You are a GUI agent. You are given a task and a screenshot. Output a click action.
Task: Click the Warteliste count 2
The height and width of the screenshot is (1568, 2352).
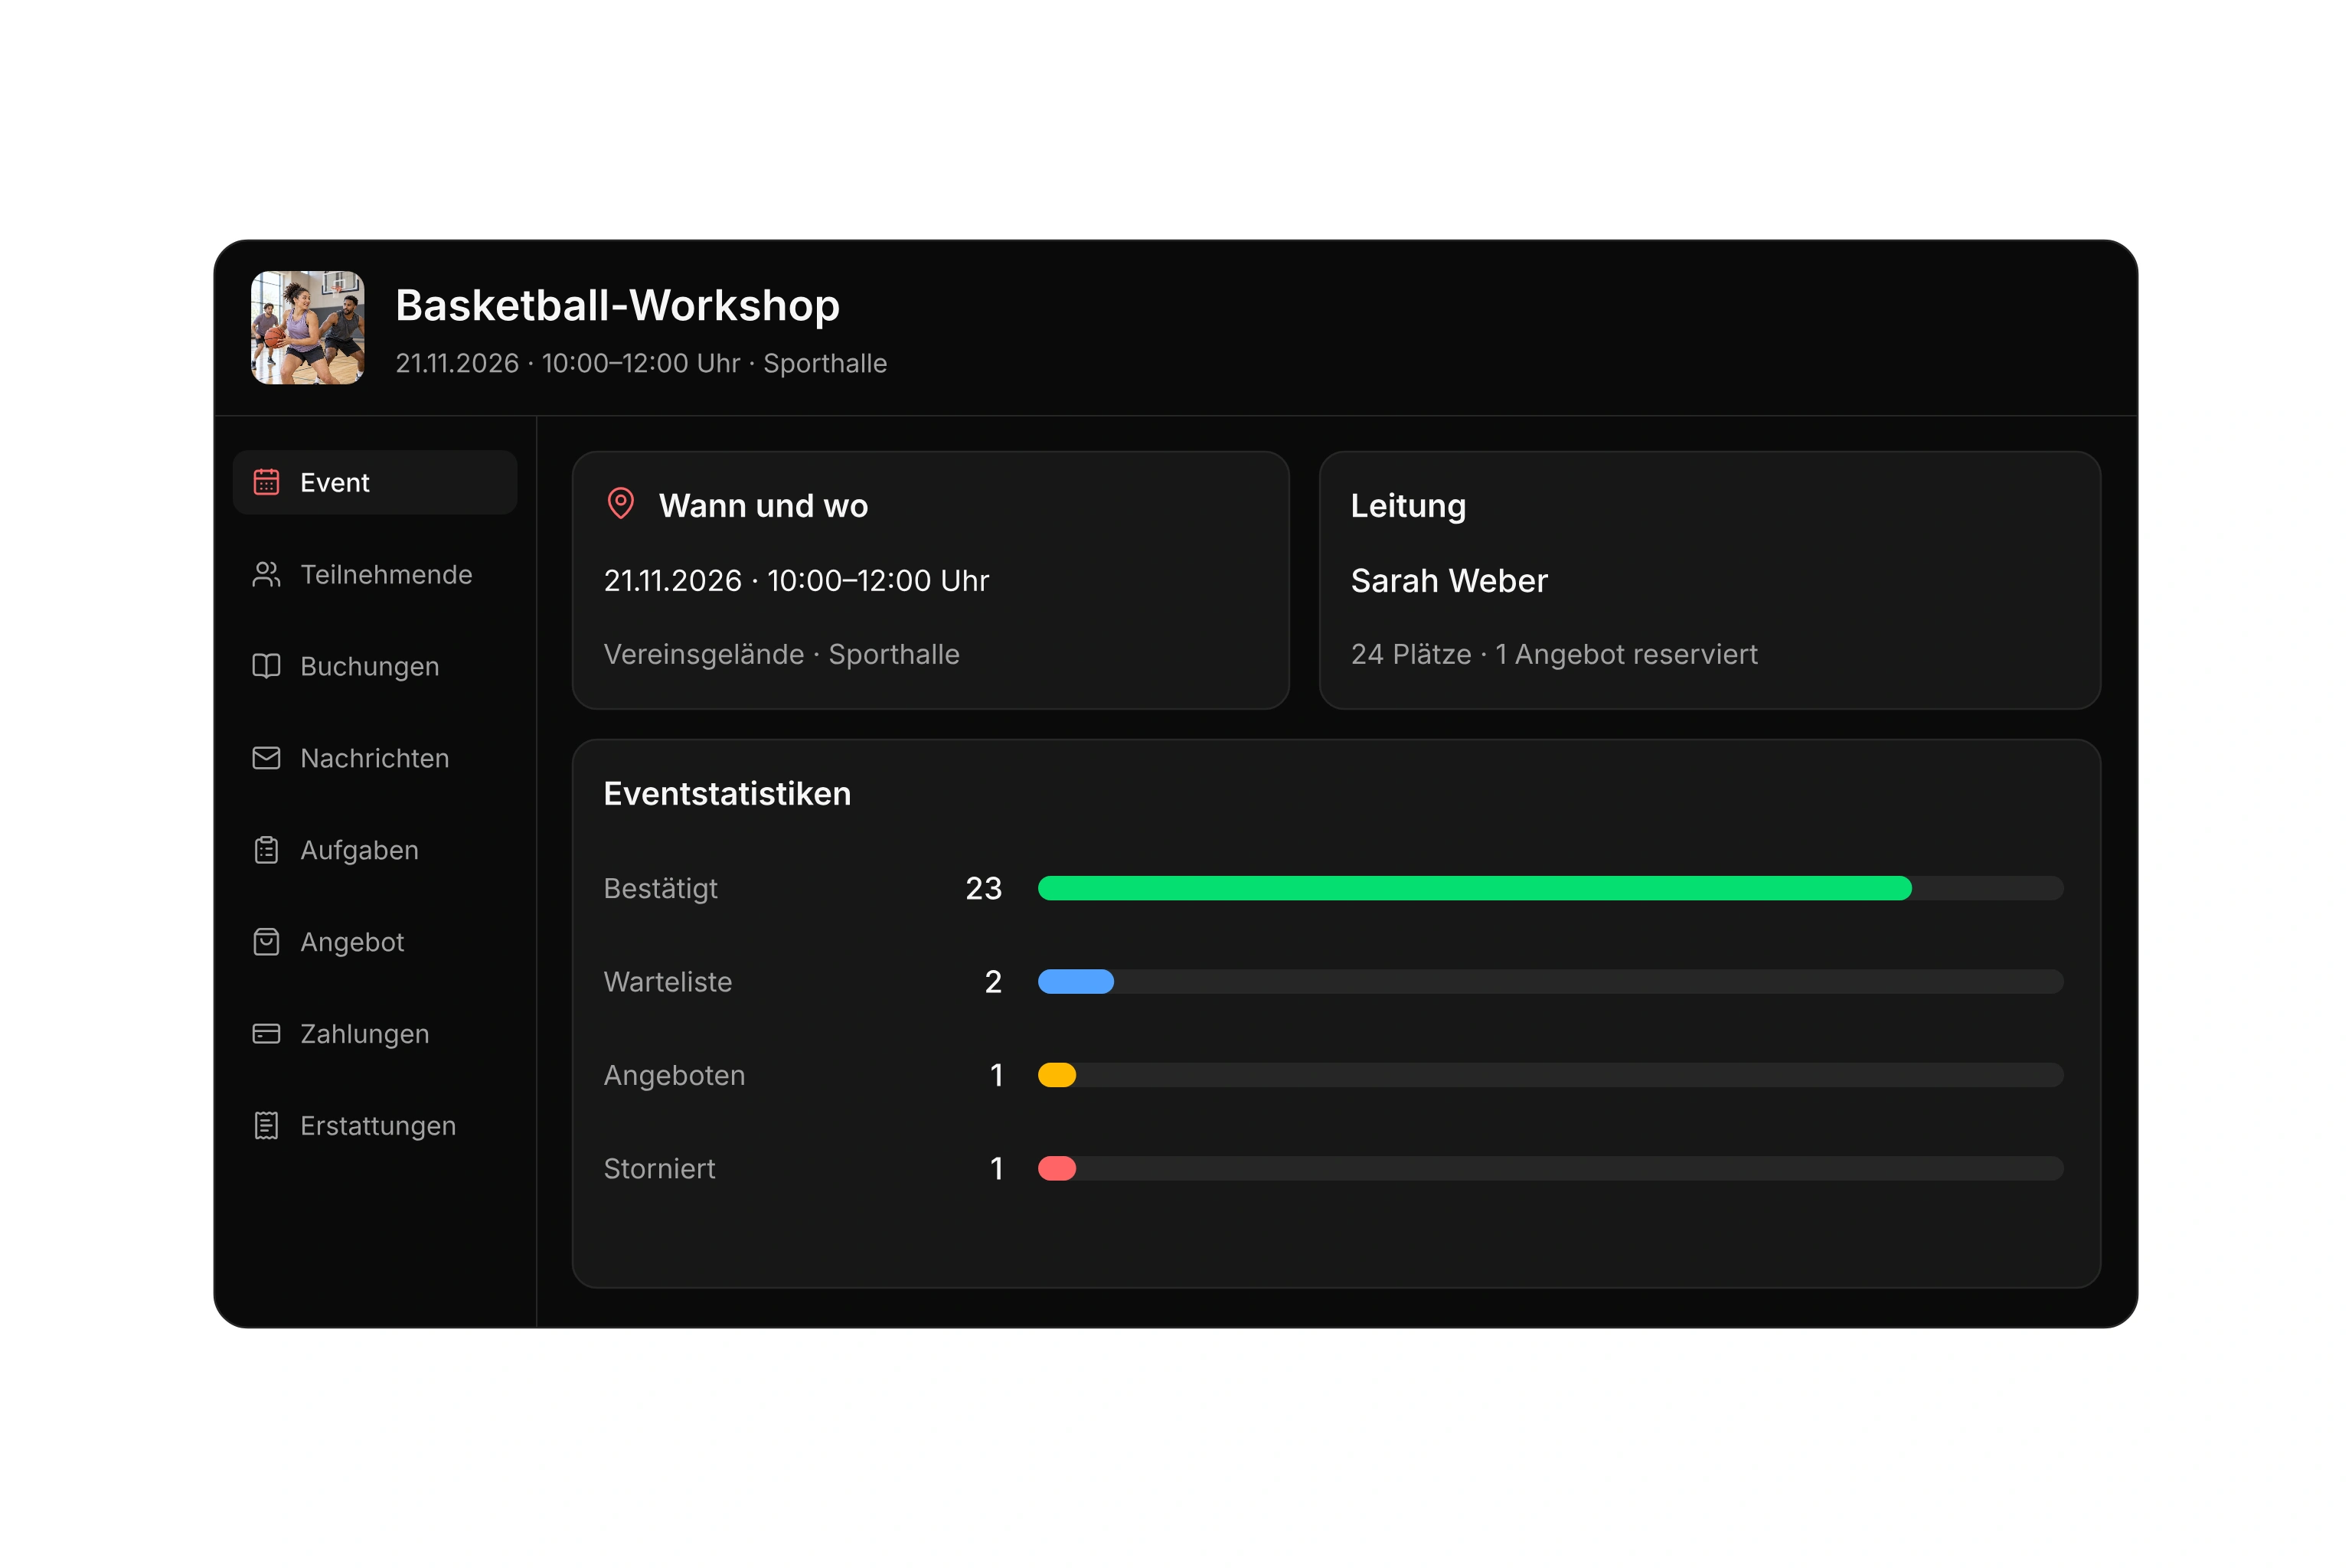click(993, 981)
